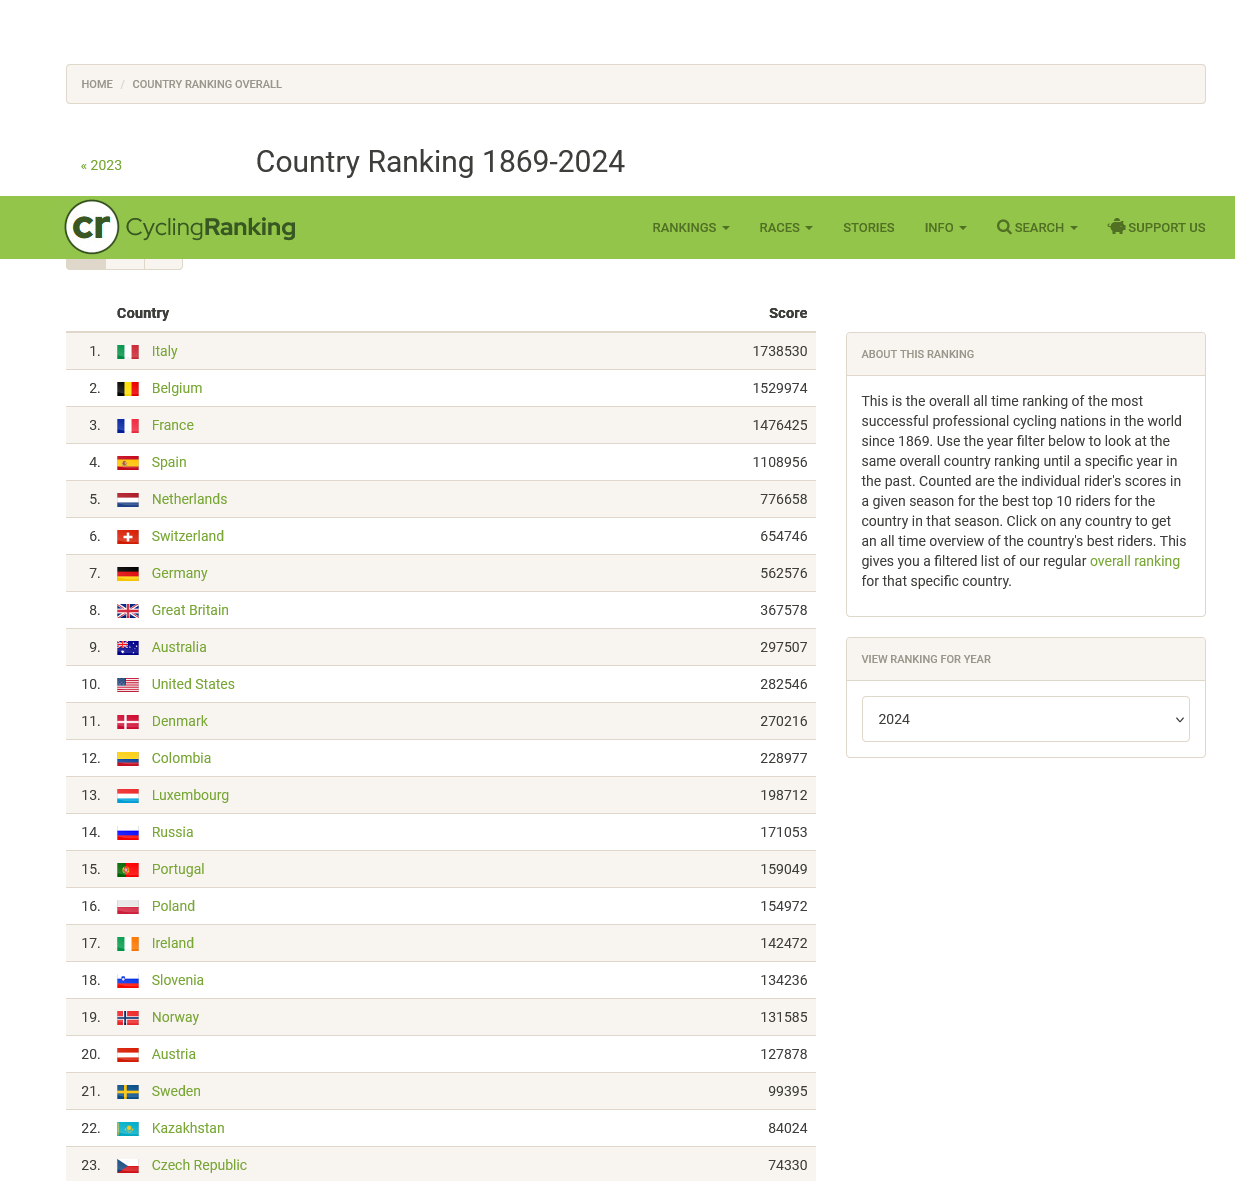Screen dimensions: 1235x1181
Task: Click the Australia flag icon
Action: [x=128, y=648]
